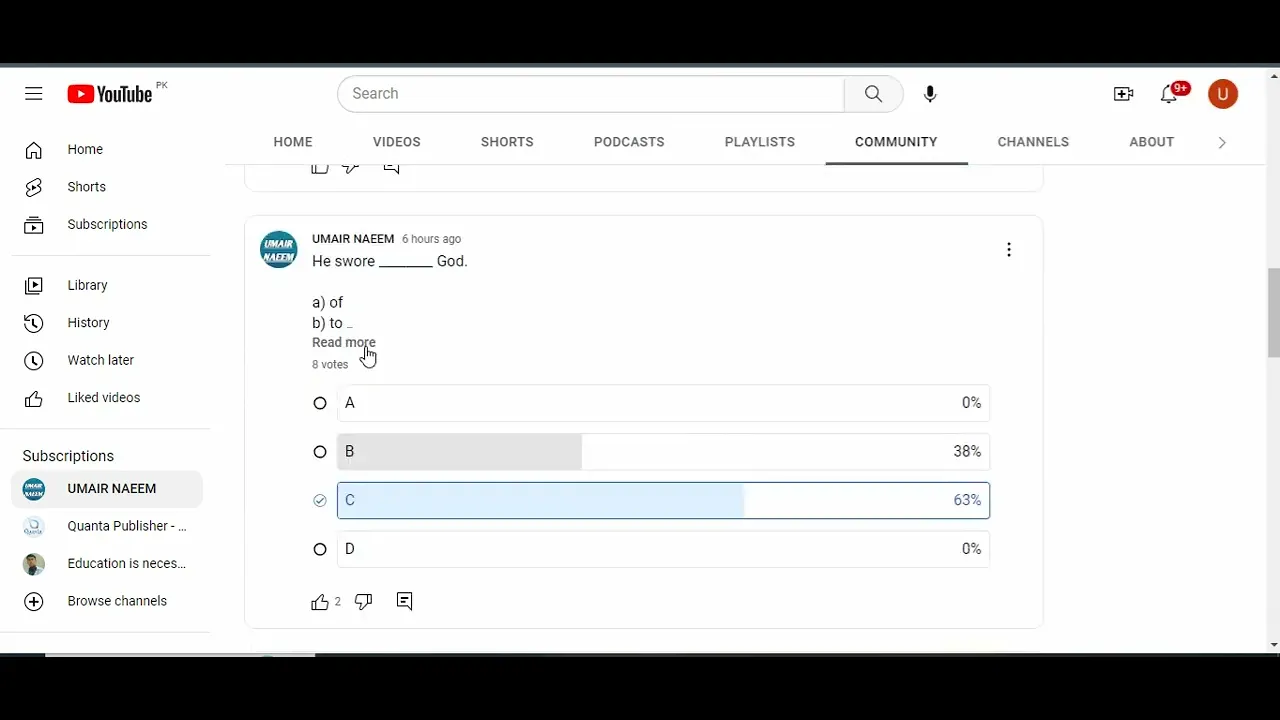Switch to the COMMUNITY tab

pos(896,142)
